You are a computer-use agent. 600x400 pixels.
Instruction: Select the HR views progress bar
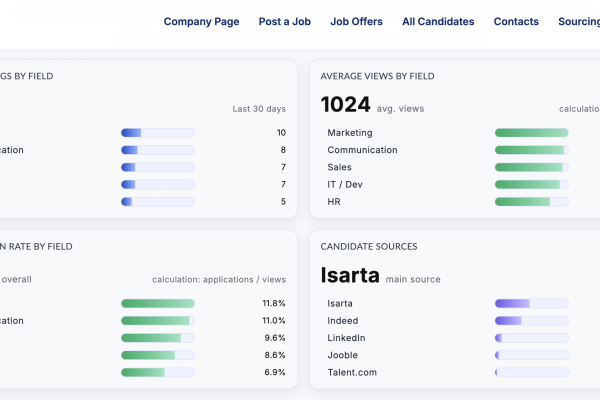click(531, 202)
